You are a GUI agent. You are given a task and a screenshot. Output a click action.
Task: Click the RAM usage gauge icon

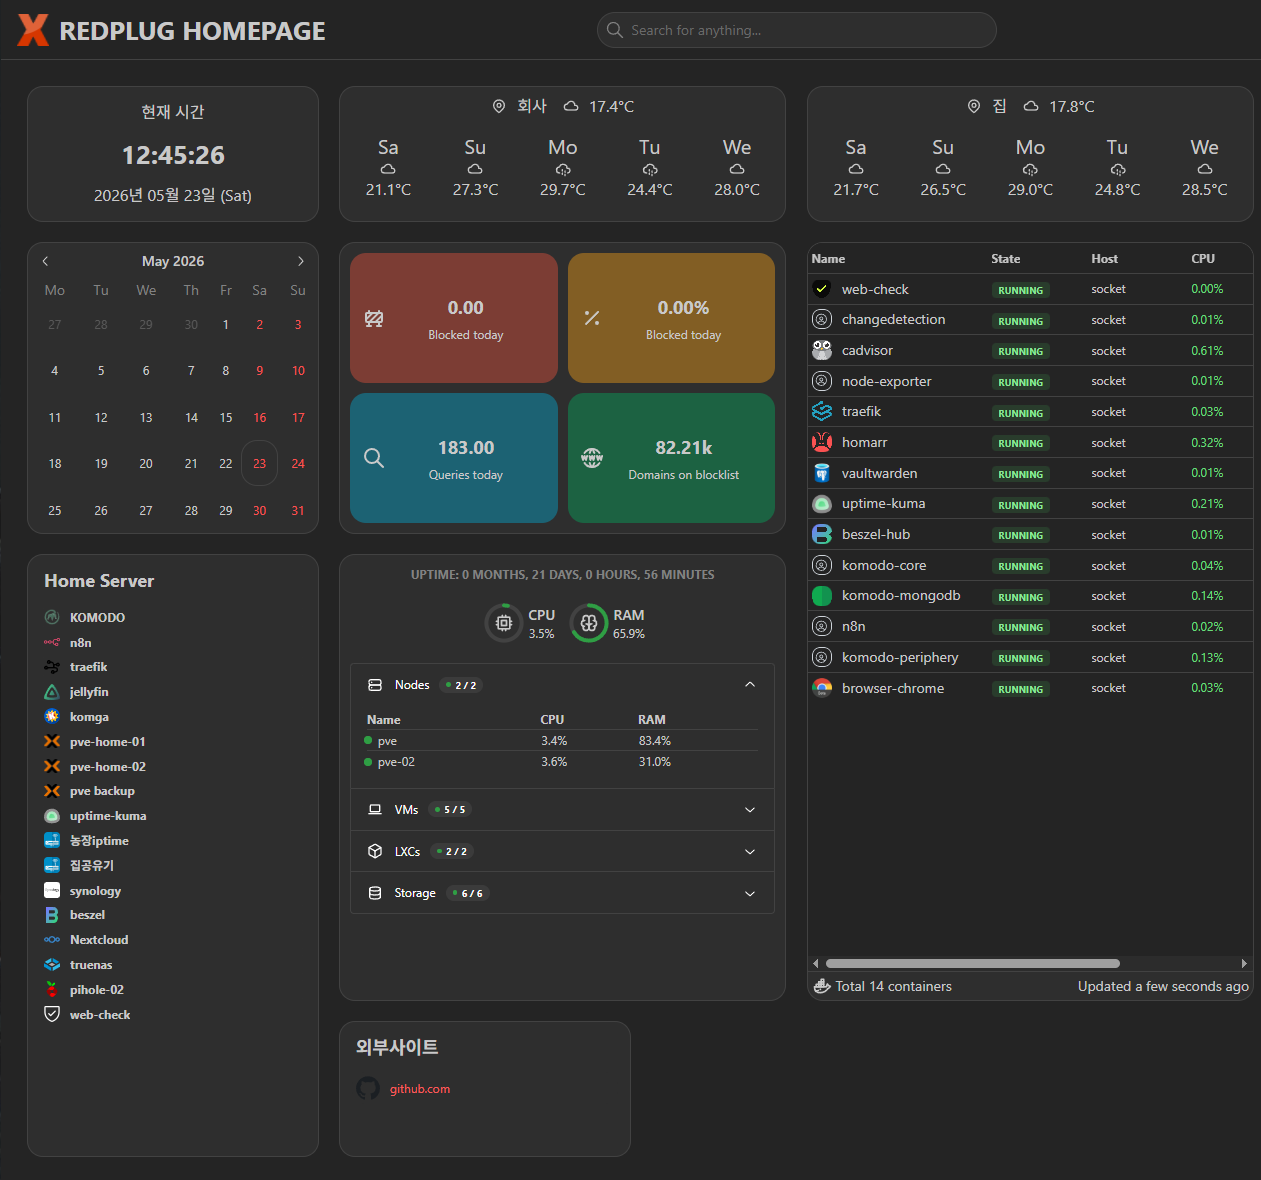[x=589, y=622]
